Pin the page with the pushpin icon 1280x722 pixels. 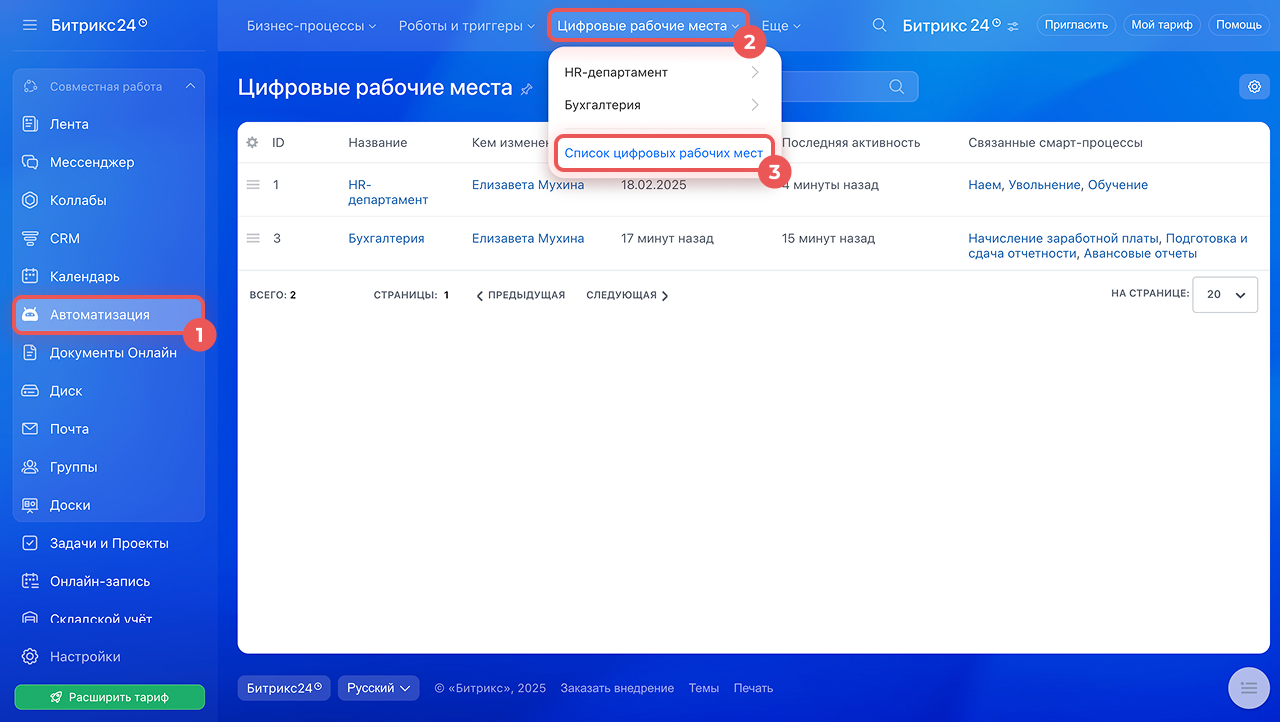(x=527, y=89)
